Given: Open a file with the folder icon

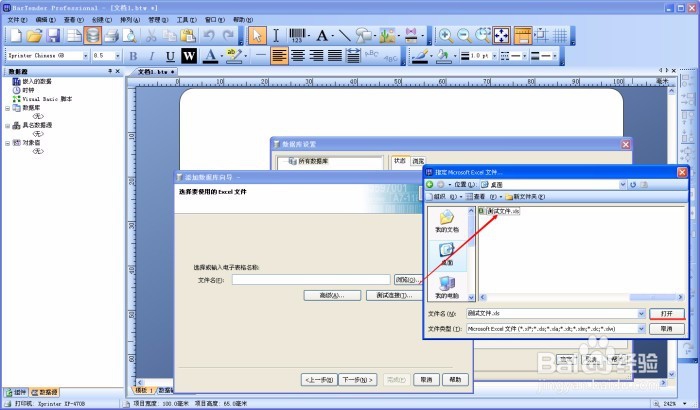Looking at the screenshot, I should coord(34,36).
